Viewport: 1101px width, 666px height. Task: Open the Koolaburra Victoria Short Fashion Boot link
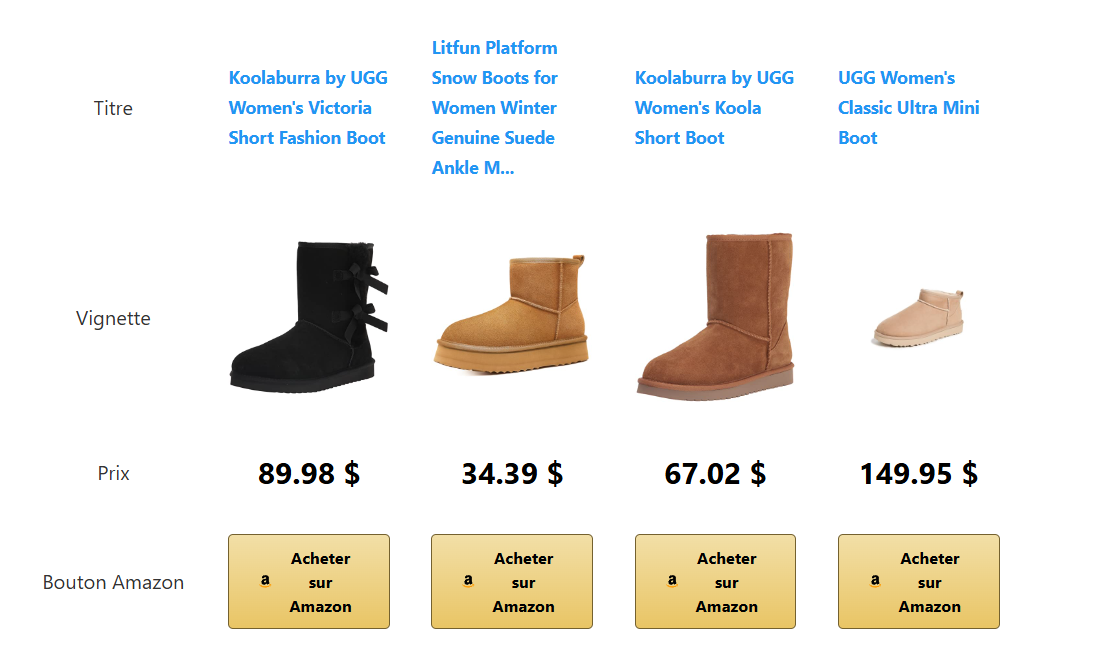point(307,107)
